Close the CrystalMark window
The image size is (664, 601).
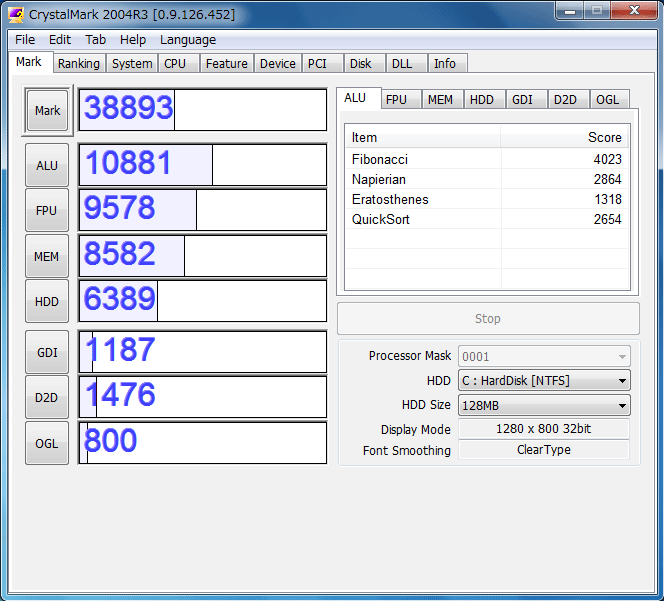coord(634,11)
